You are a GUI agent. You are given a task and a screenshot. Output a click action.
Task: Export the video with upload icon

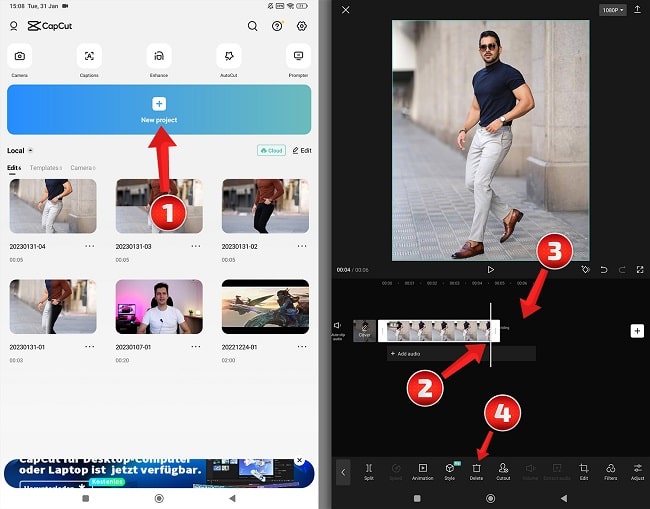[637, 10]
